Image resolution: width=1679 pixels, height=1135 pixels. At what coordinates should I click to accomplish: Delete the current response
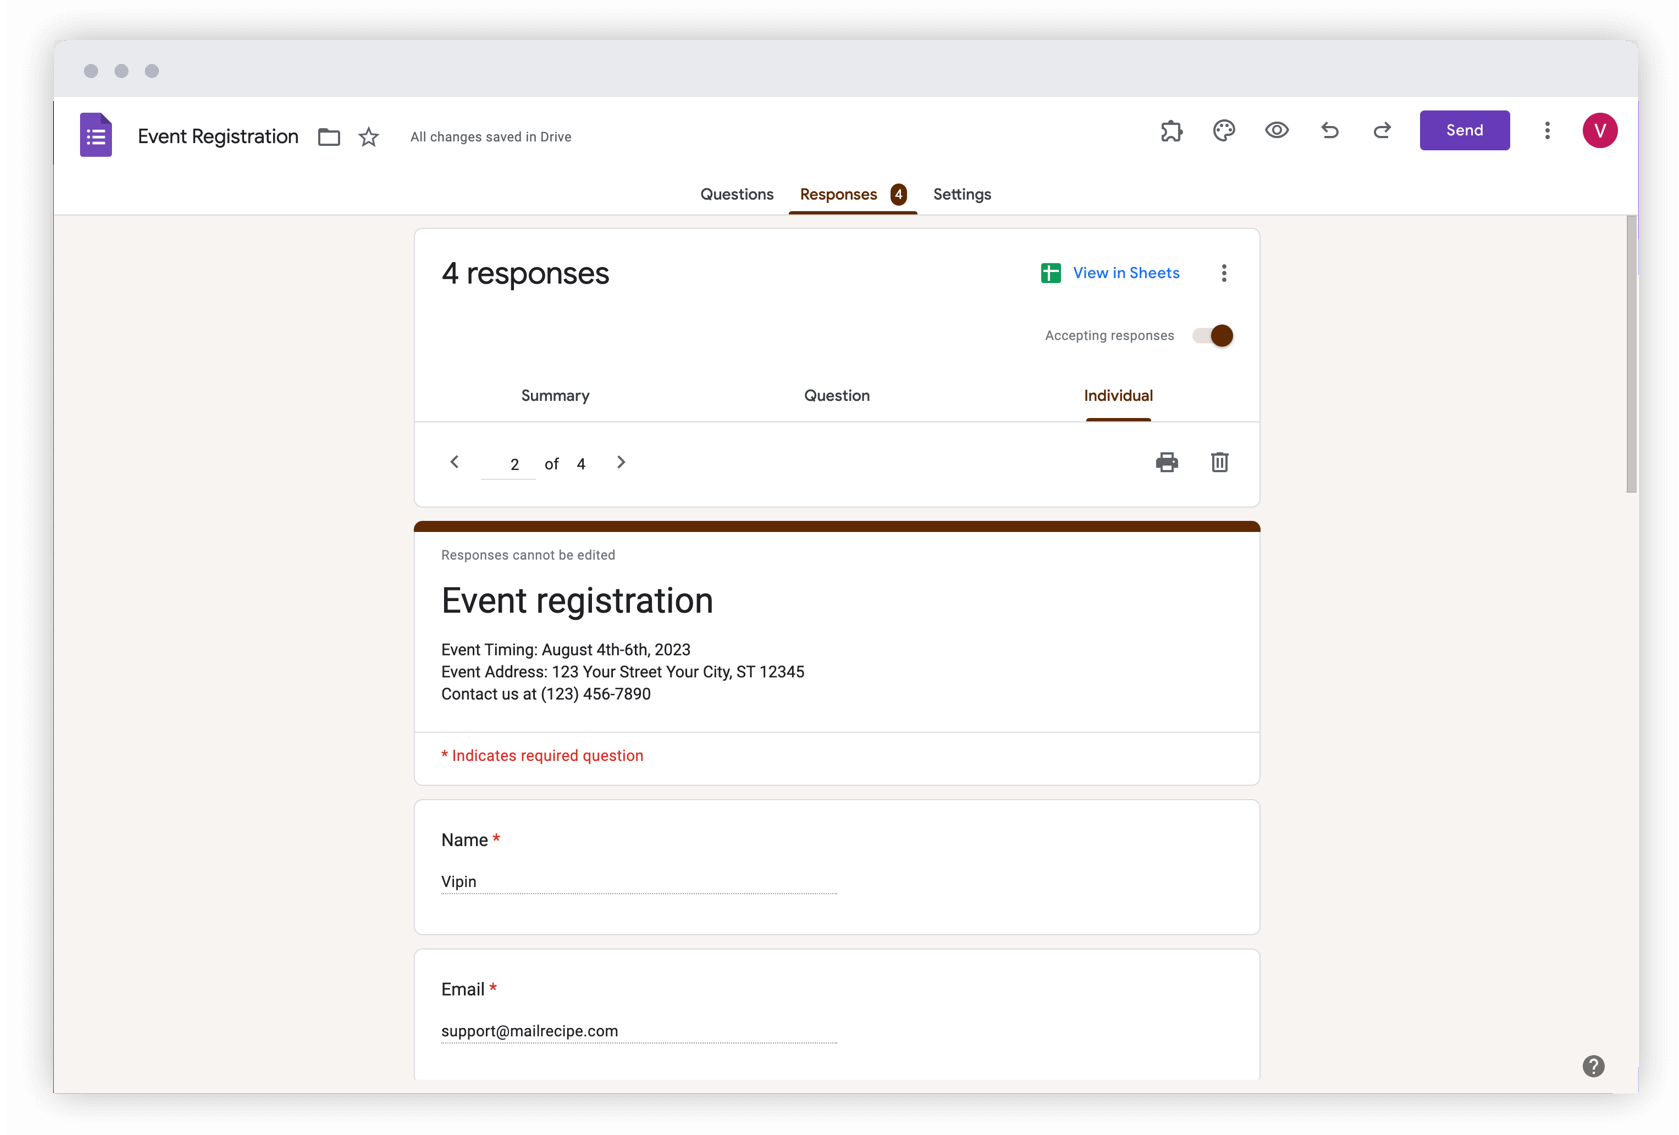[1219, 462]
